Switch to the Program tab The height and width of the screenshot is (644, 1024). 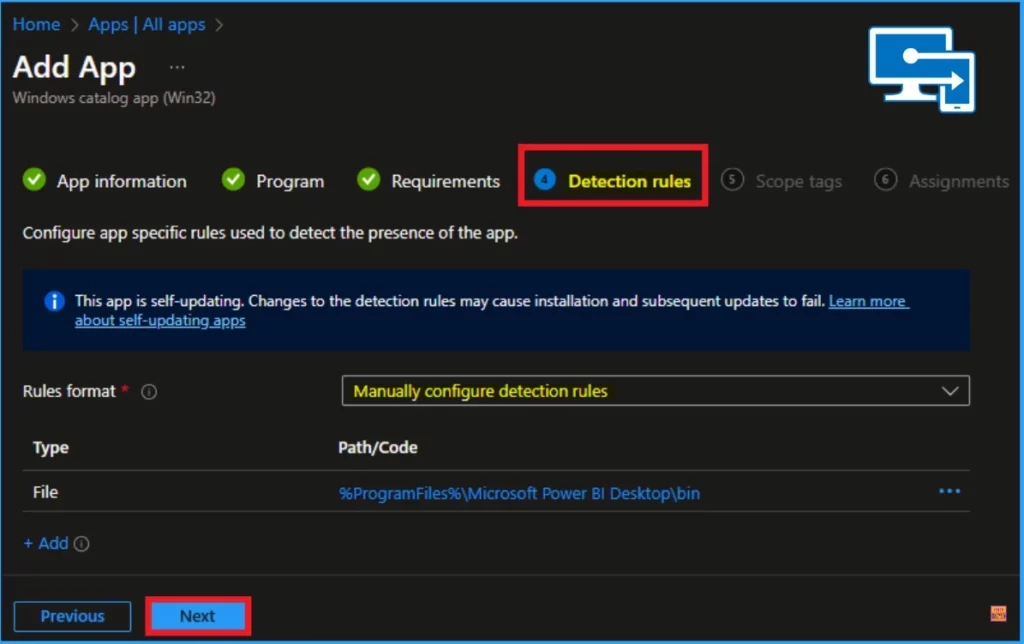click(x=290, y=181)
